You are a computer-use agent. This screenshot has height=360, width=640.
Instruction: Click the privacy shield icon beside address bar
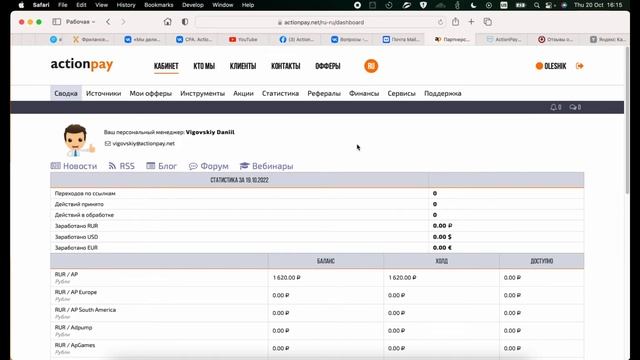click(185, 22)
